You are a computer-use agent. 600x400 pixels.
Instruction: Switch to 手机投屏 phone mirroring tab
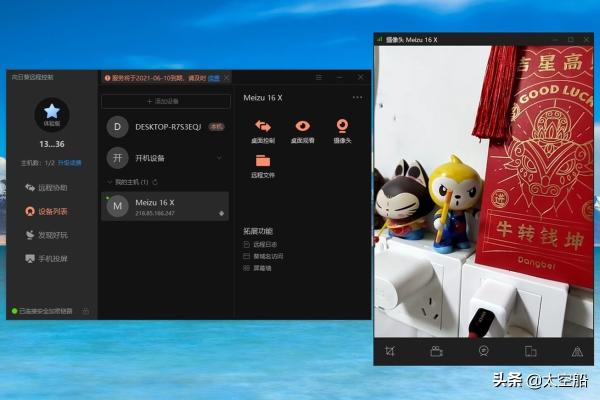tap(46, 259)
